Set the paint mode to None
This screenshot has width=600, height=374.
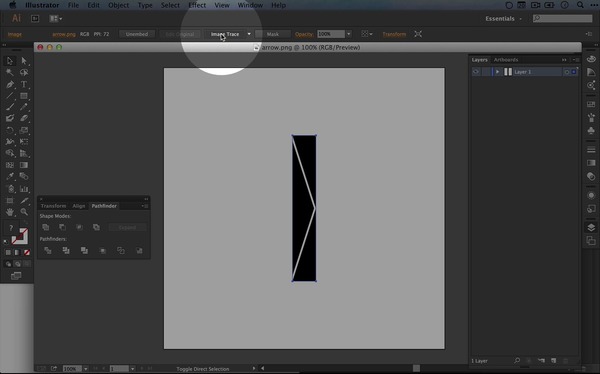[x=27, y=253]
